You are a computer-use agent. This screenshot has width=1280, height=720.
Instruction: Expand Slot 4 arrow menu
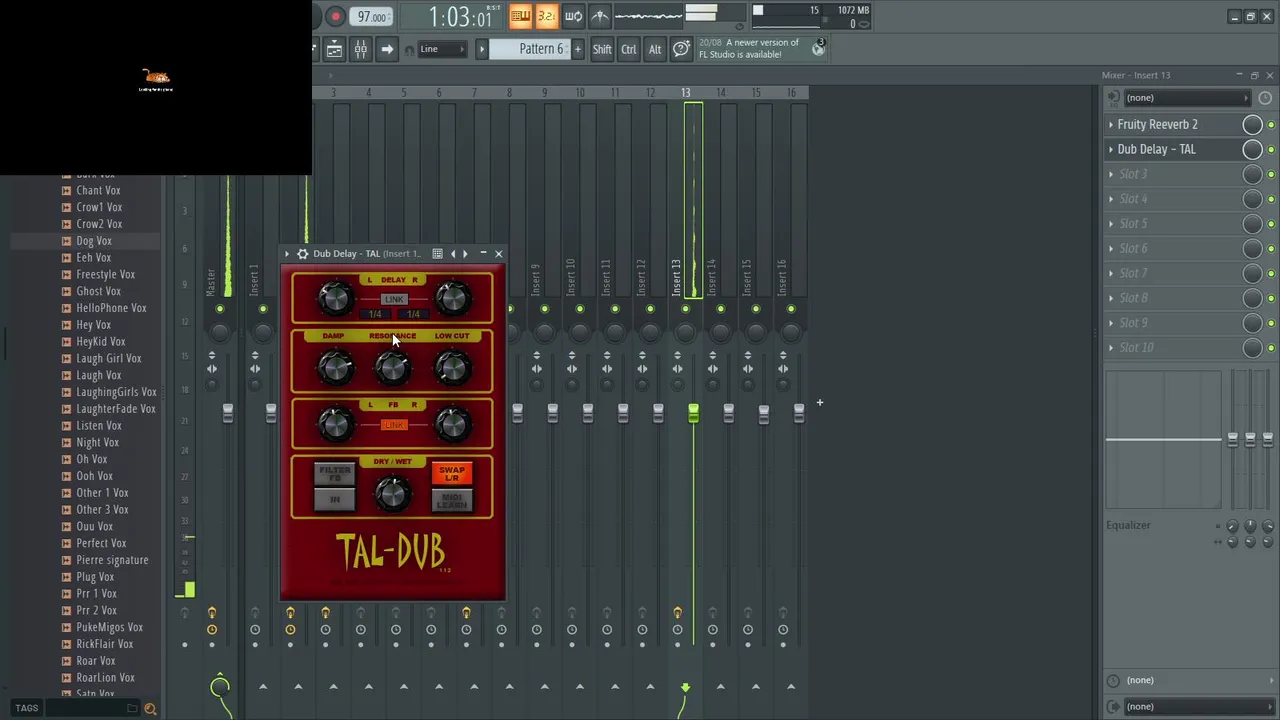click(1111, 199)
